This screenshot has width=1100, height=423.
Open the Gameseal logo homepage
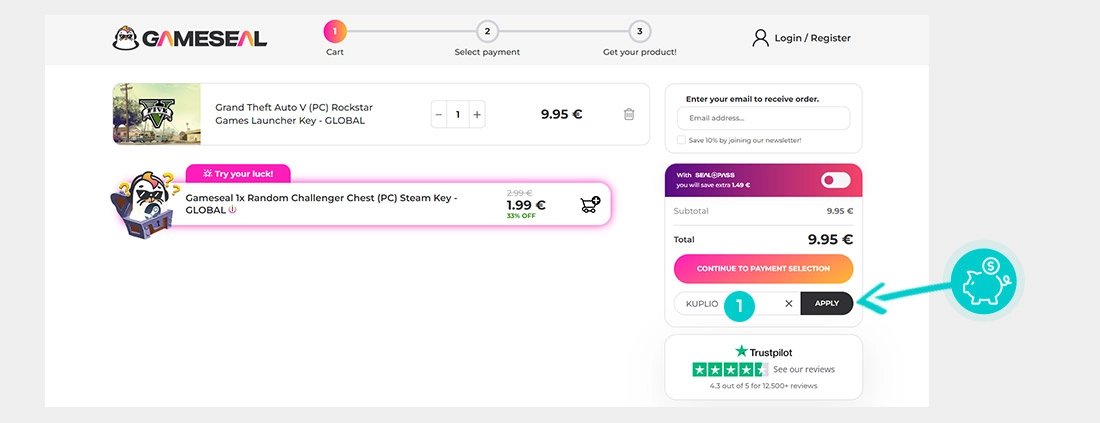189,38
